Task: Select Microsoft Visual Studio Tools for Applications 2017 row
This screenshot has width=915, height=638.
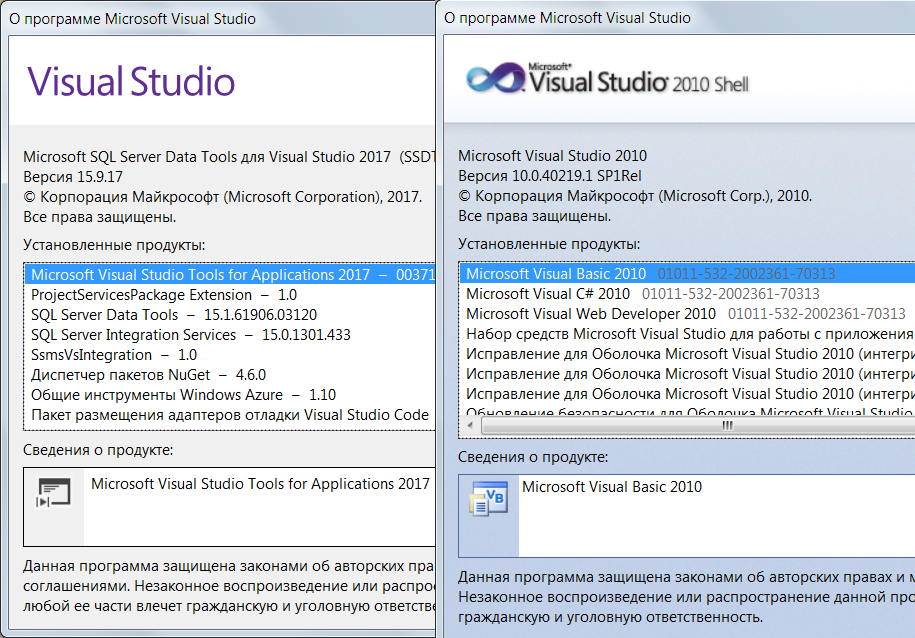Action: click(x=231, y=274)
